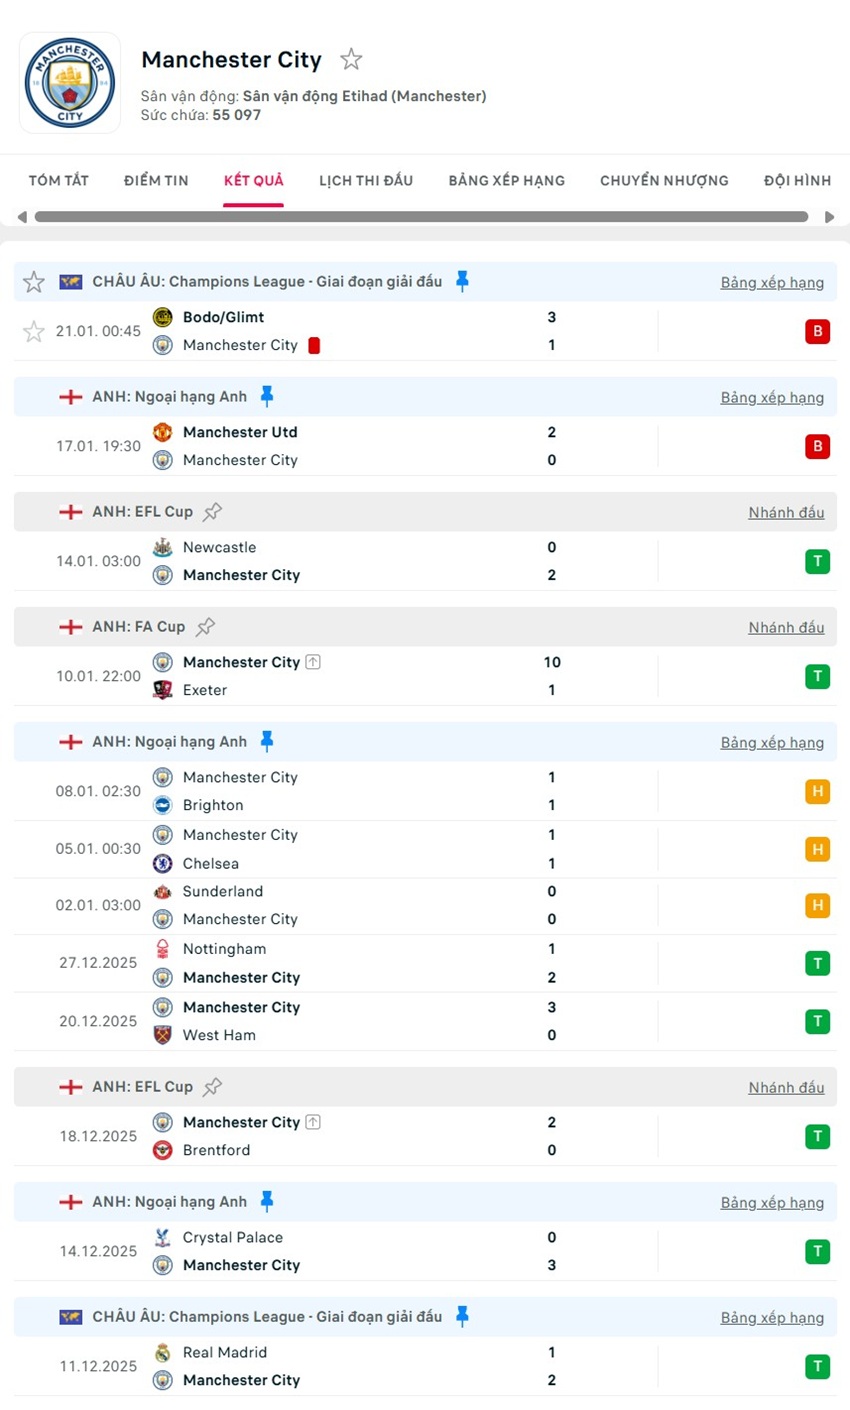Click the Real Madrid club crest
850x1410 pixels.
click(x=162, y=1352)
